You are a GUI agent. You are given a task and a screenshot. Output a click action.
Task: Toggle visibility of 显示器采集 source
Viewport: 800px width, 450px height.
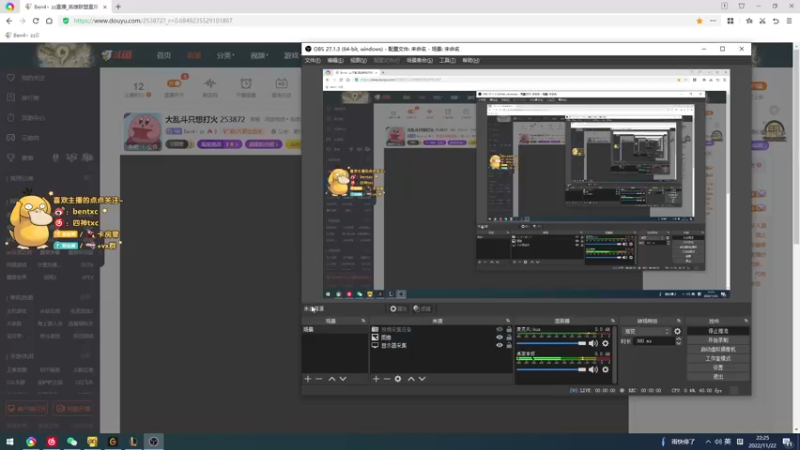point(499,345)
